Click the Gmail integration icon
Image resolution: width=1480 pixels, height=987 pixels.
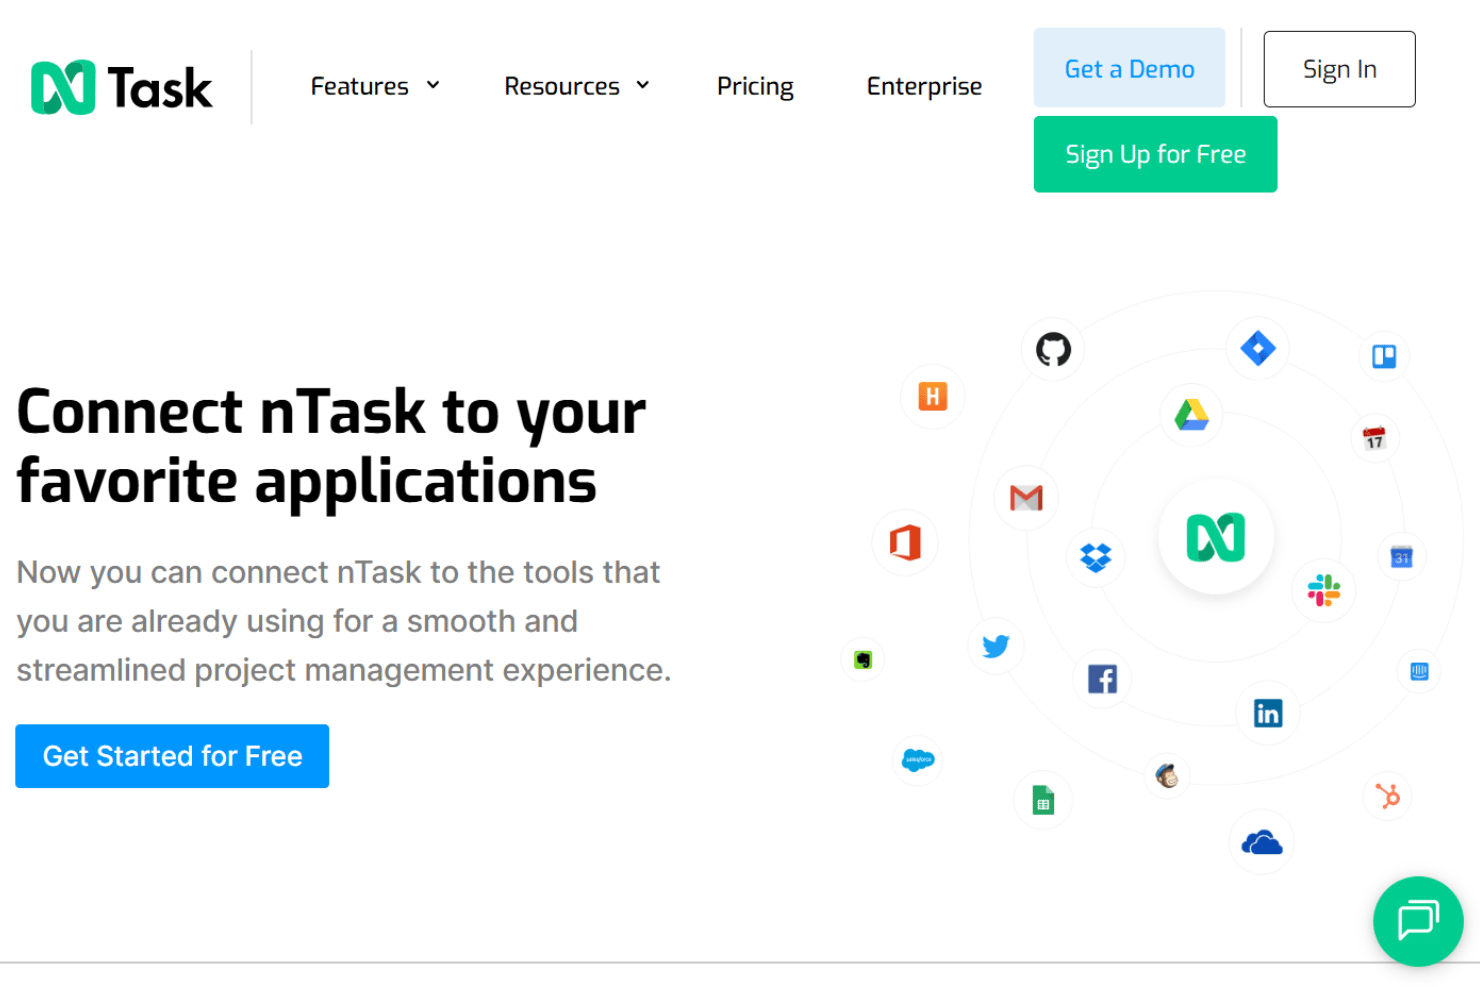(x=1026, y=497)
